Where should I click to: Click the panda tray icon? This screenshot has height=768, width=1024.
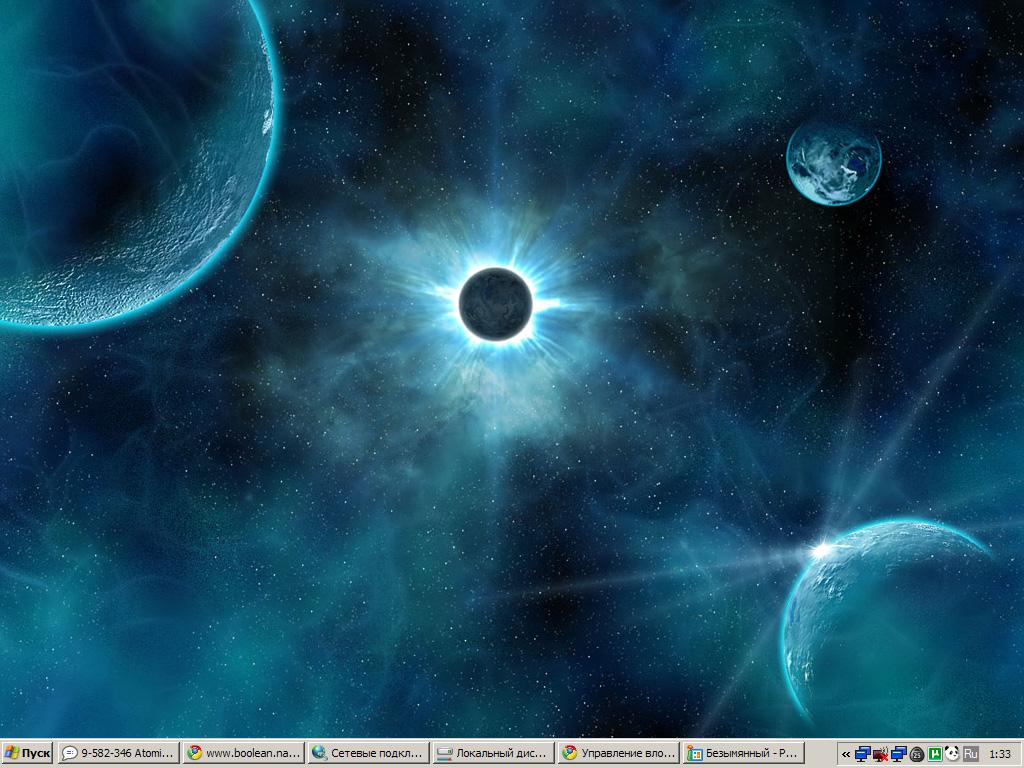(952, 754)
